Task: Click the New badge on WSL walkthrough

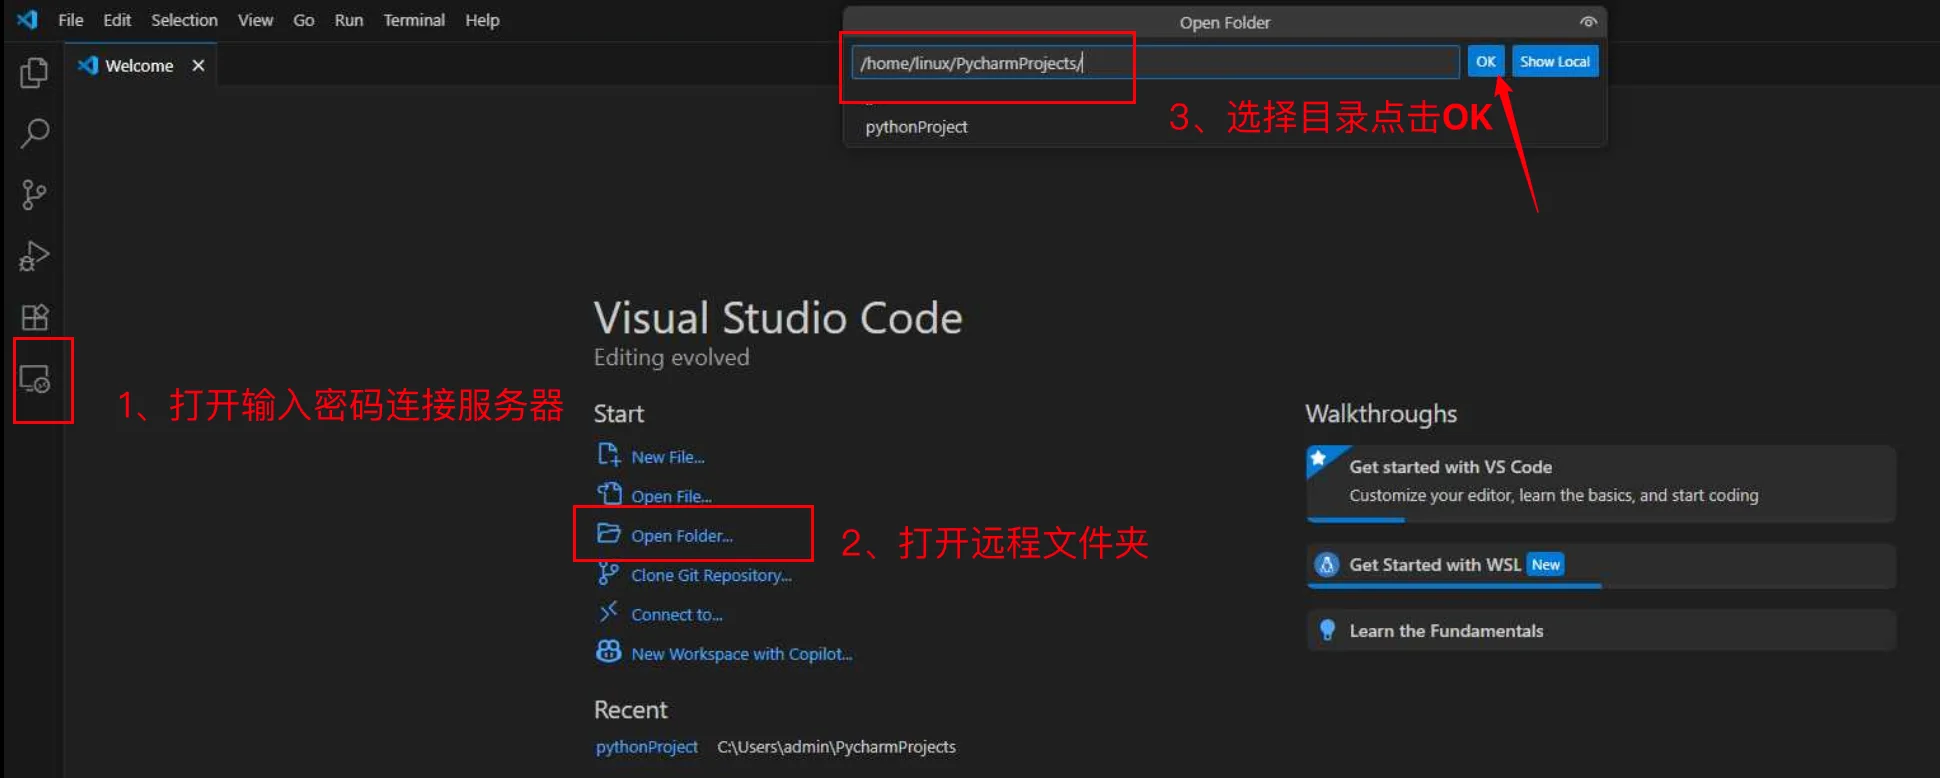Action: 1545,565
